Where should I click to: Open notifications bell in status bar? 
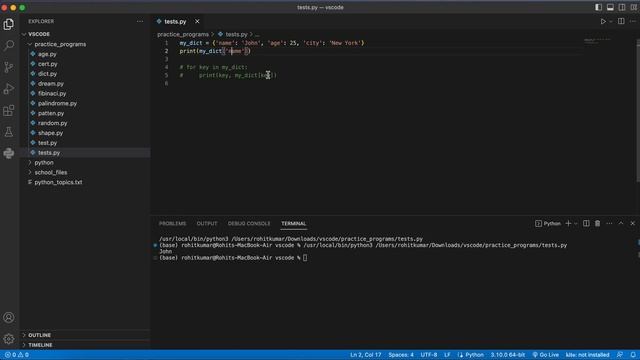(633, 355)
